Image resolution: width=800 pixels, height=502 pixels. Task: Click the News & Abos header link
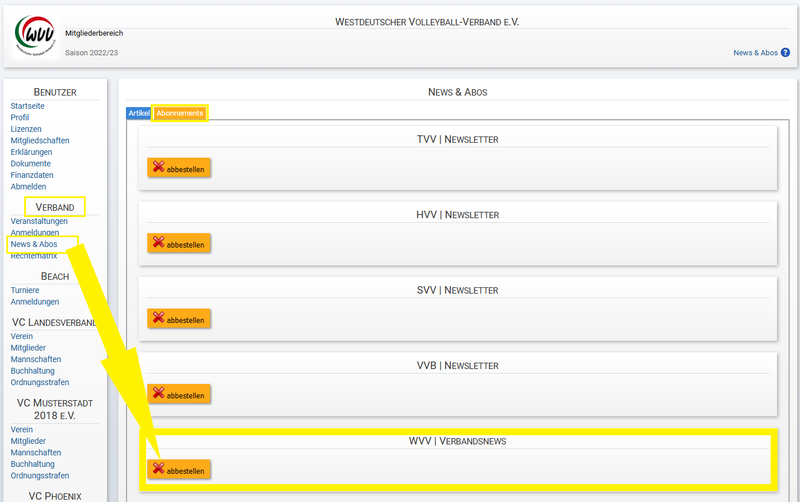tap(755, 52)
